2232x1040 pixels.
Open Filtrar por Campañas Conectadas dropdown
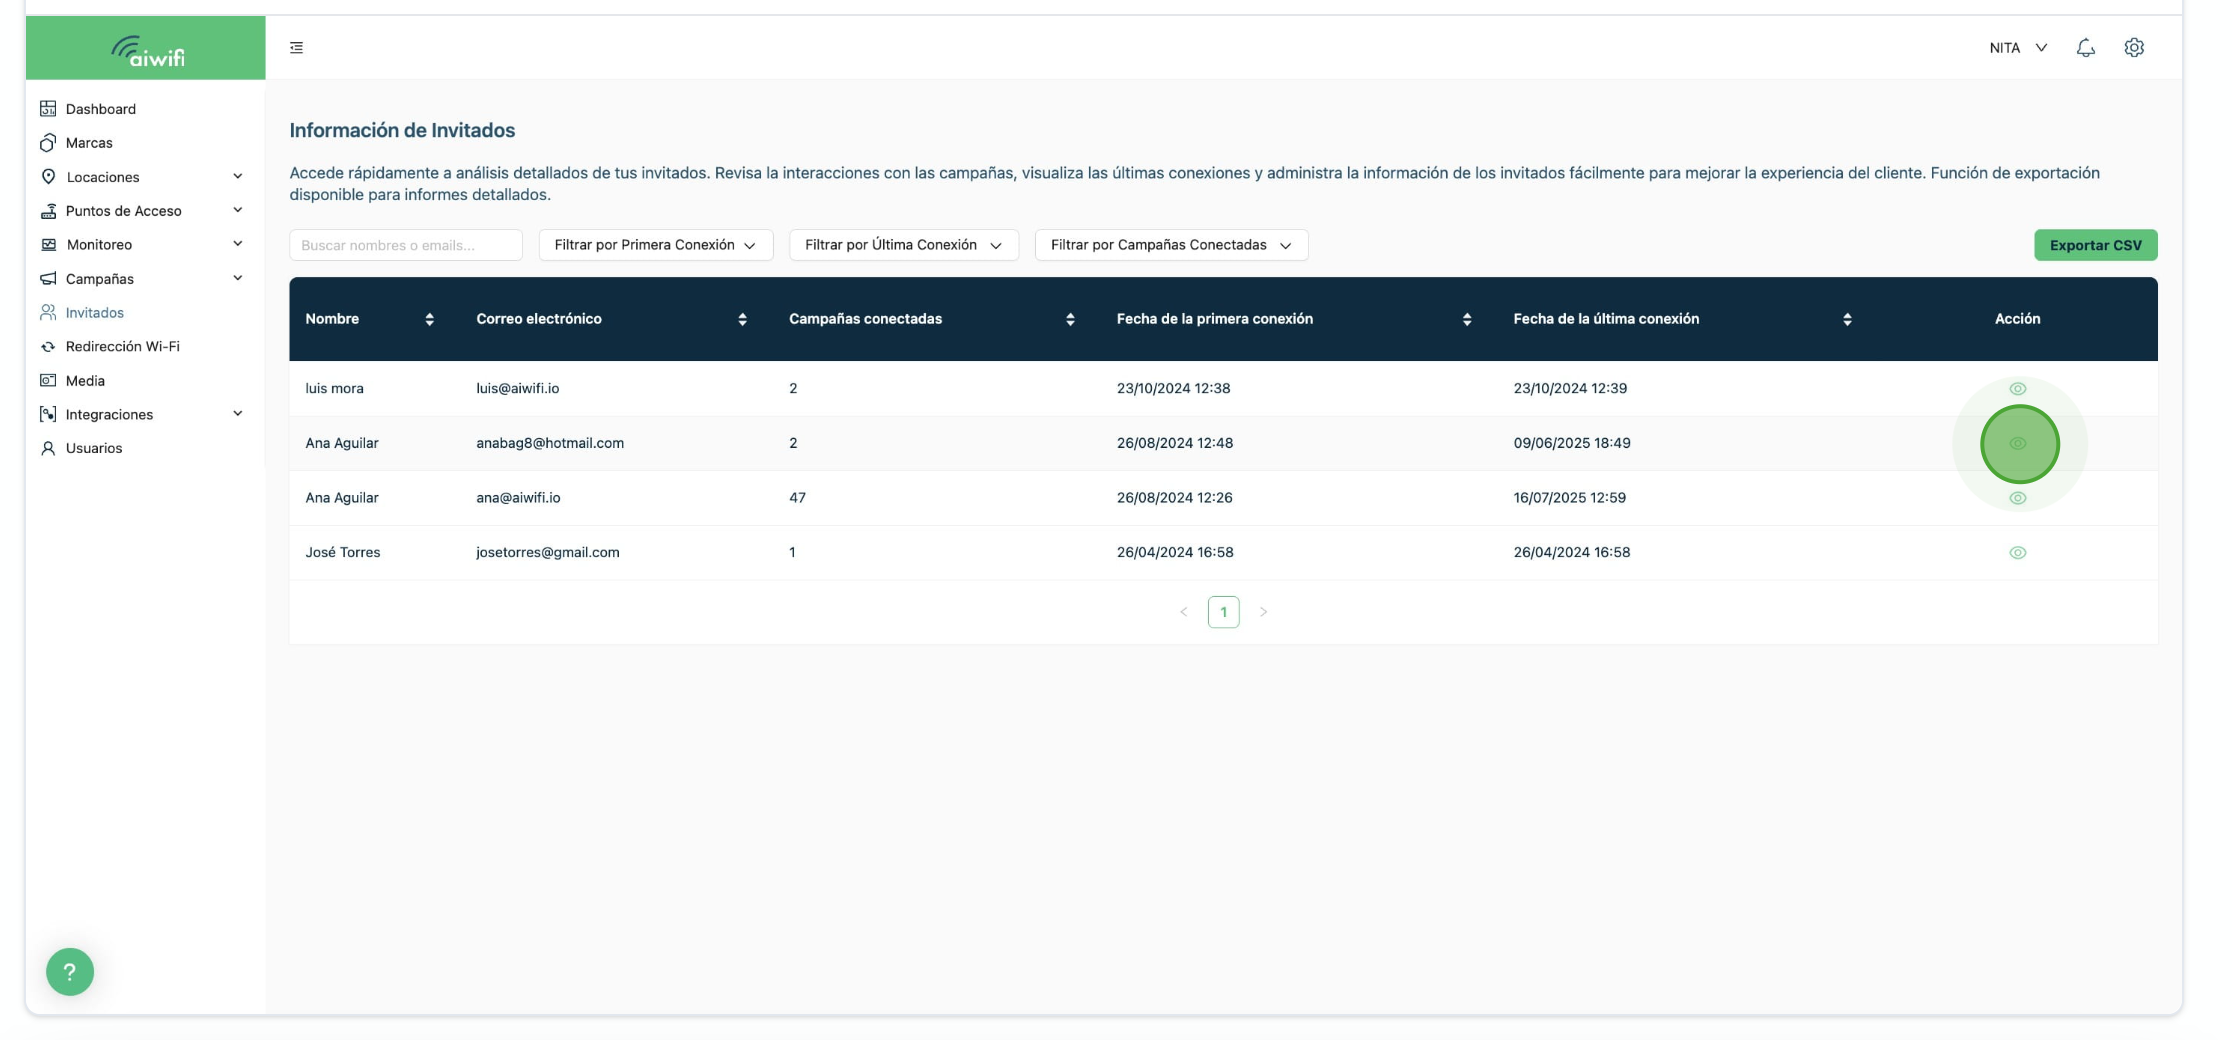1172,245
